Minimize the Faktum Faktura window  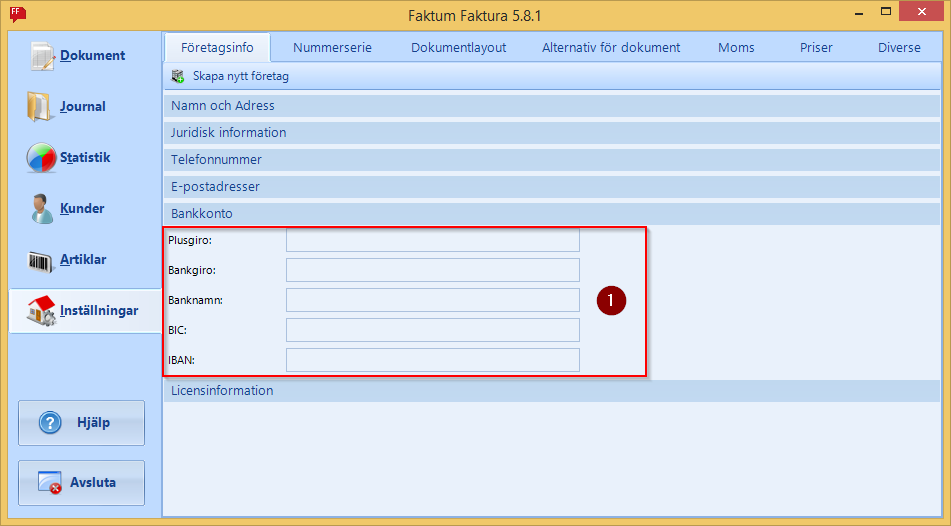pos(859,12)
